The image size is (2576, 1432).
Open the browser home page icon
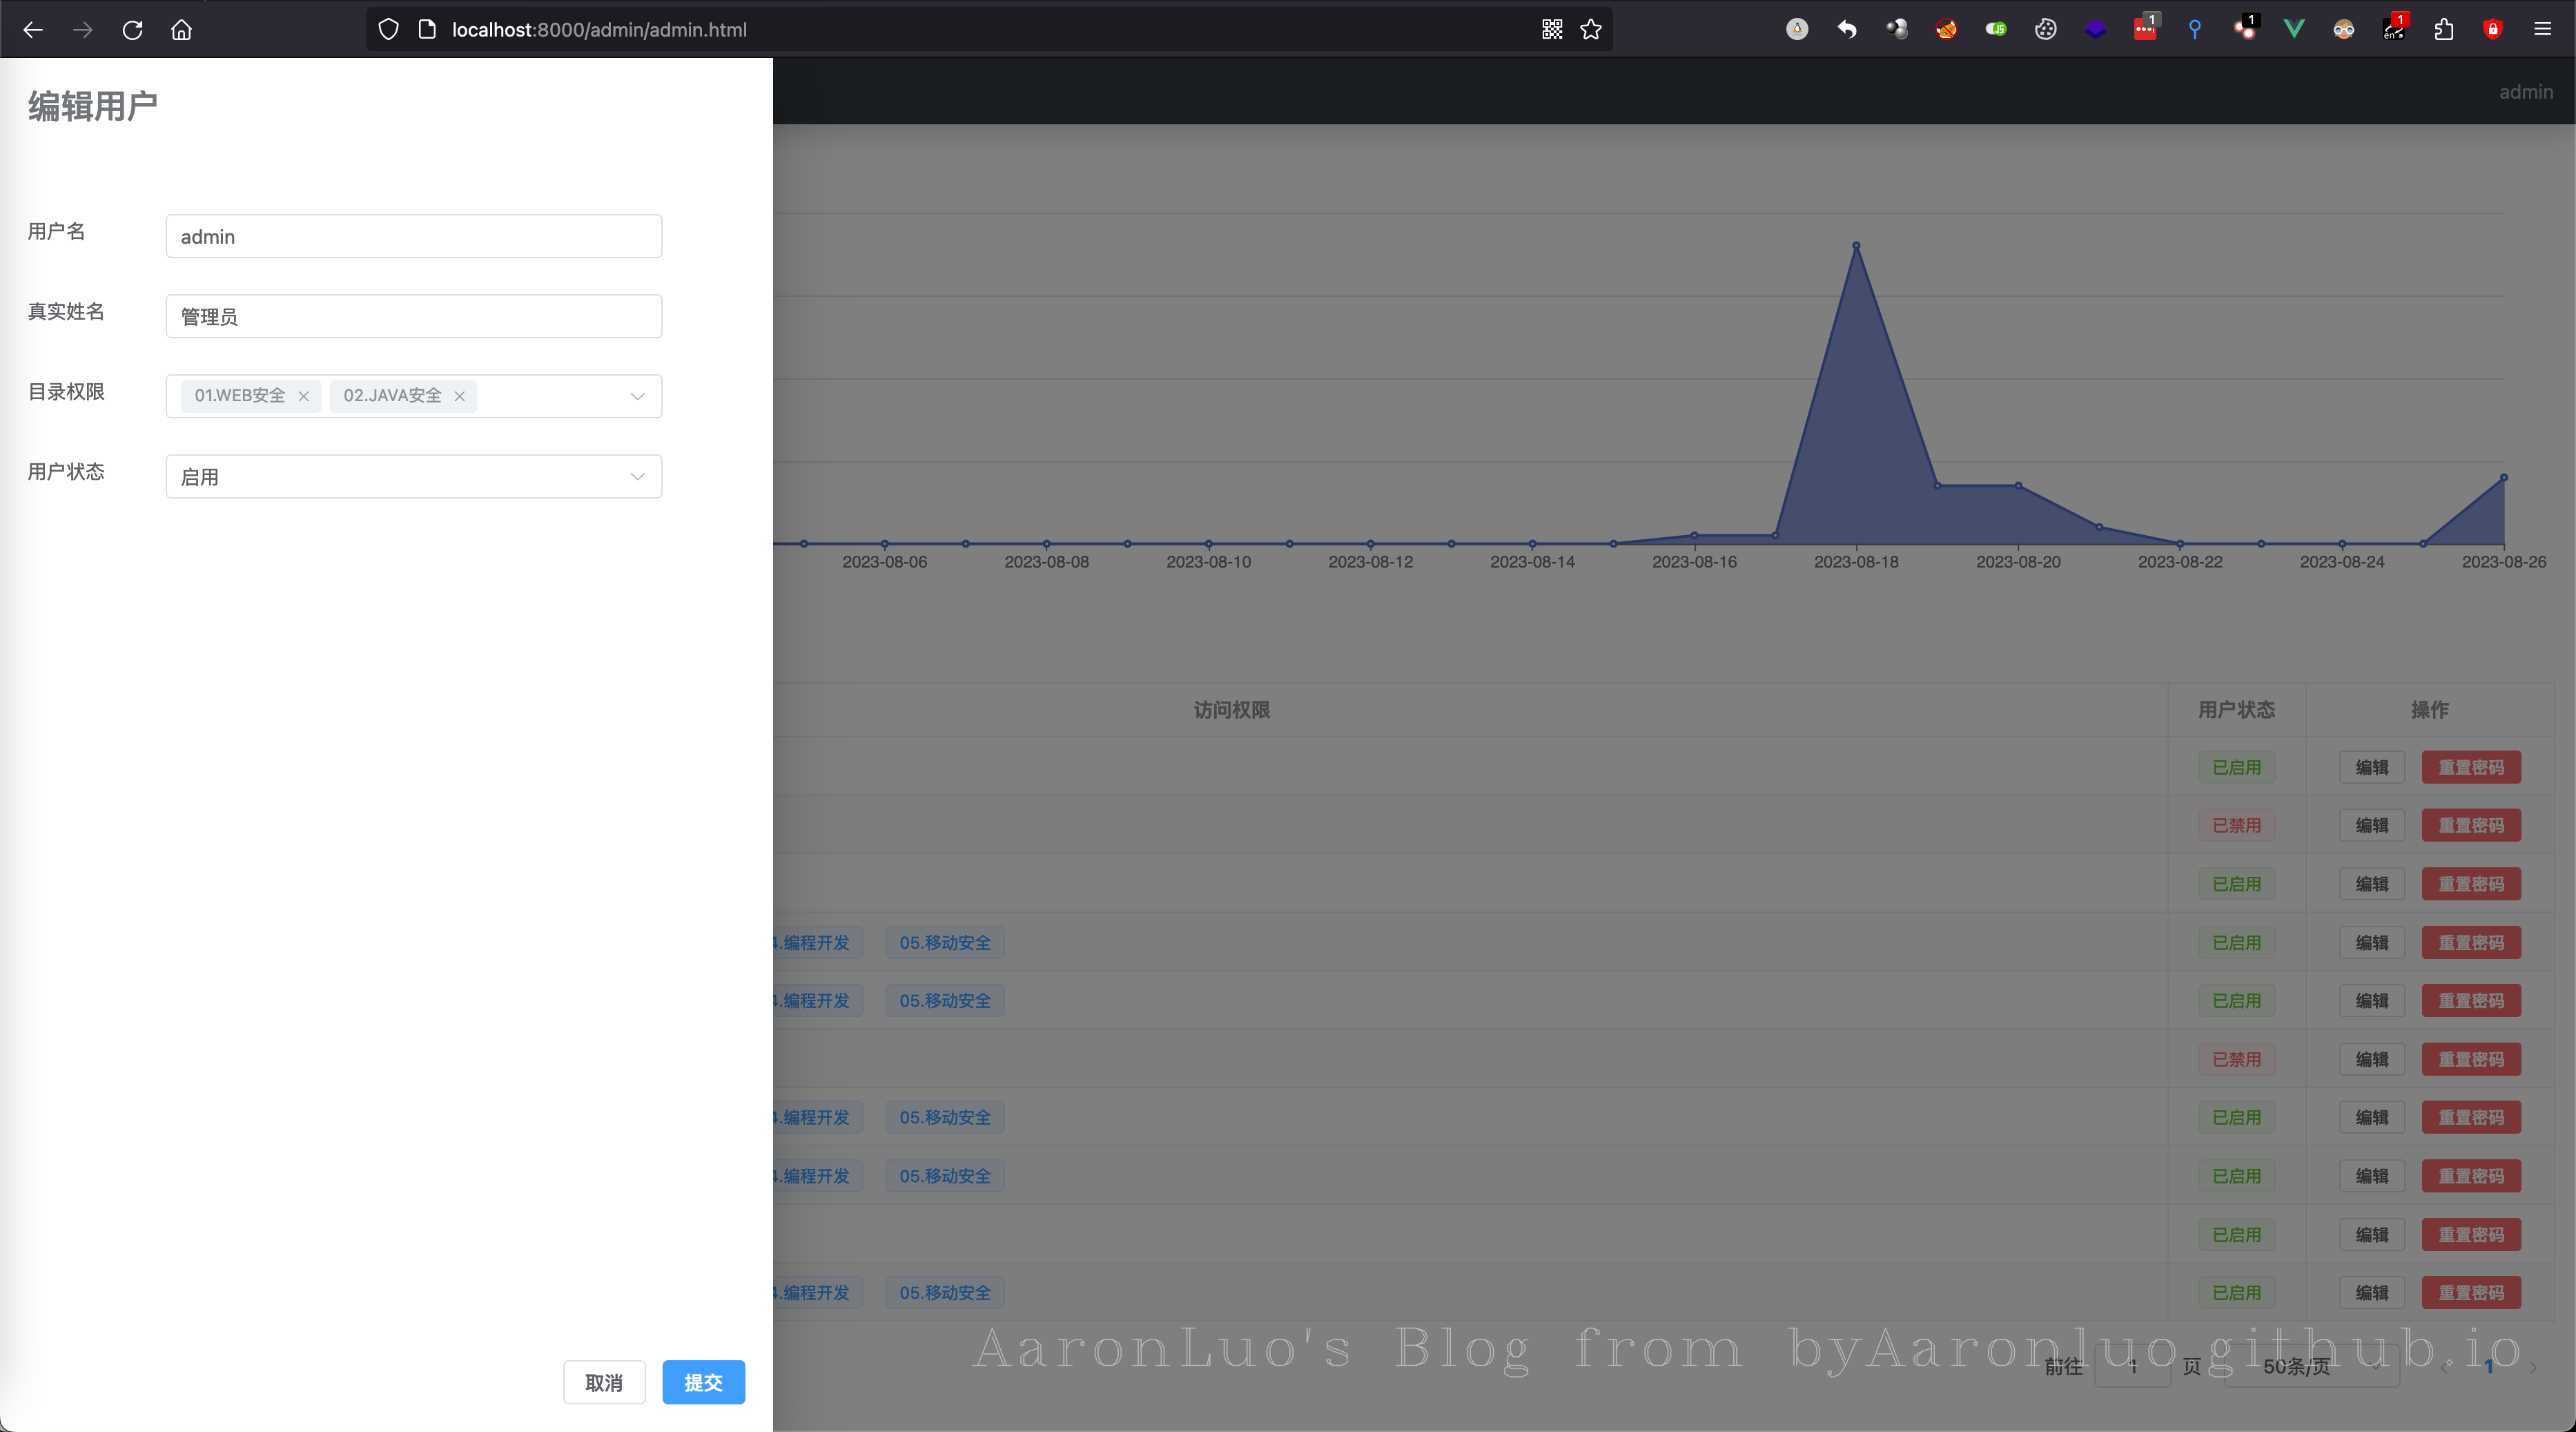[x=181, y=30]
